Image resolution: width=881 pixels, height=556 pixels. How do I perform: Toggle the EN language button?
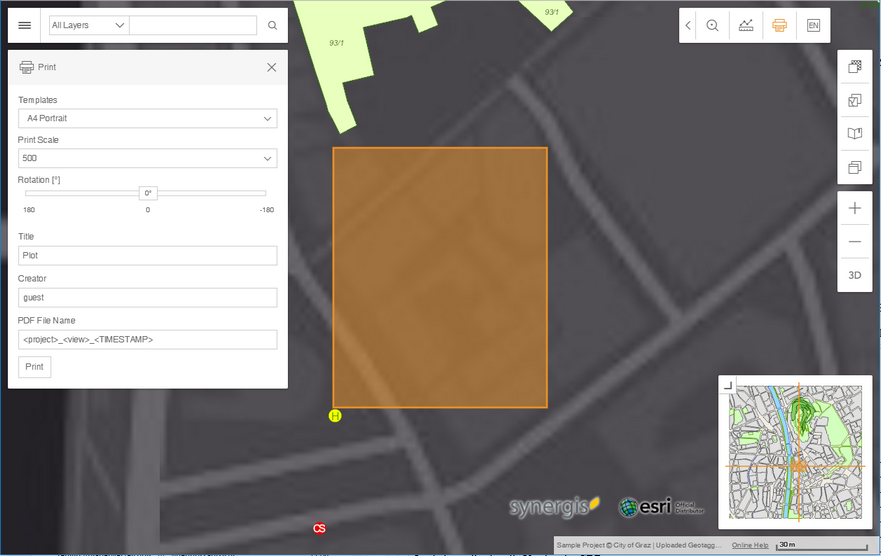point(813,25)
